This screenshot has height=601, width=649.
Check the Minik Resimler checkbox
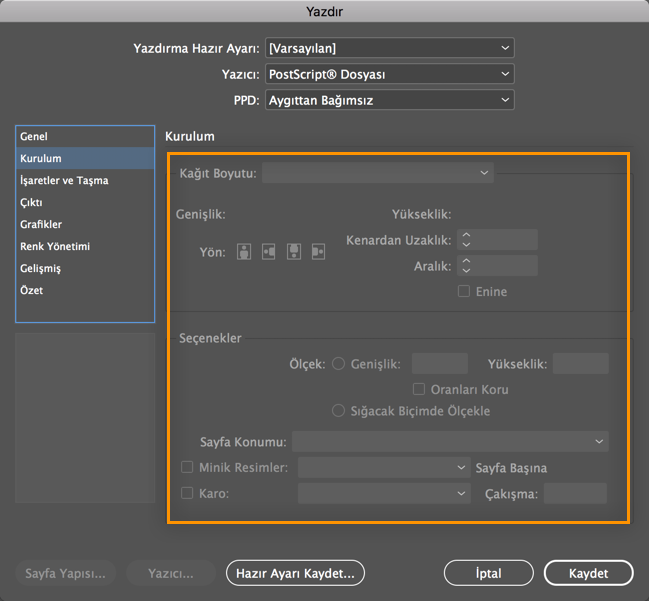[187, 467]
